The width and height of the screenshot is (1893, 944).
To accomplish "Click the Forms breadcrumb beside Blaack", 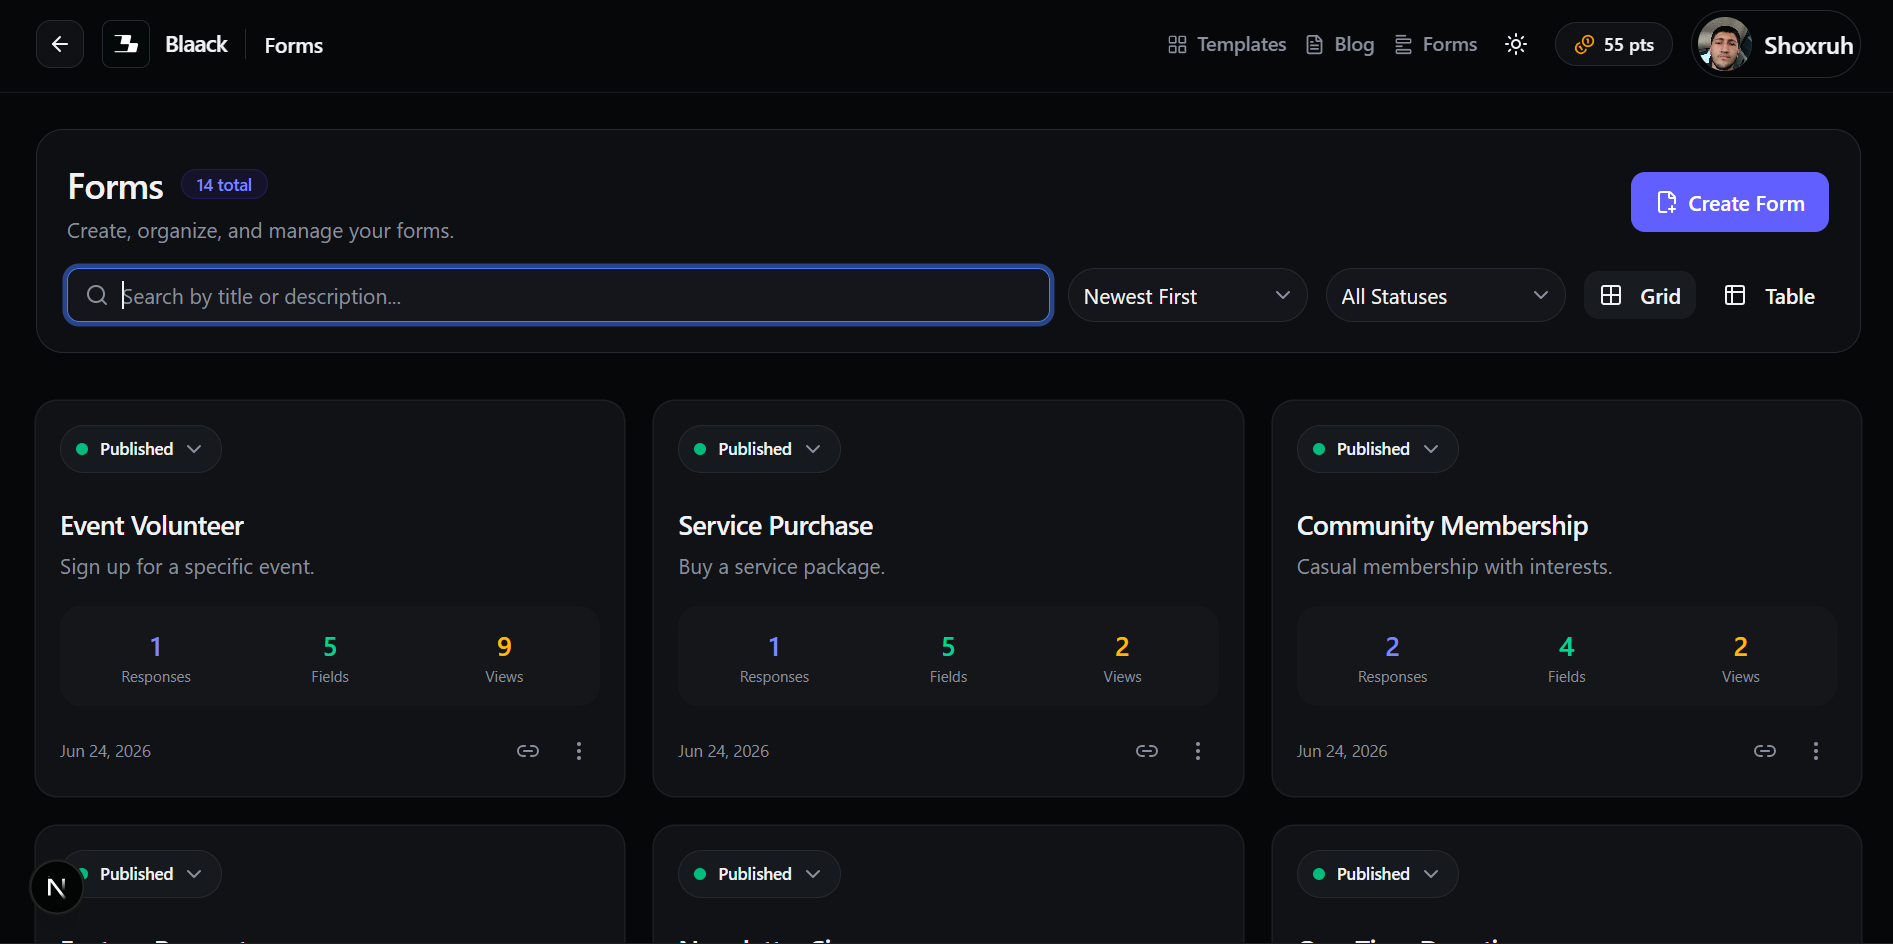I will [294, 45].
